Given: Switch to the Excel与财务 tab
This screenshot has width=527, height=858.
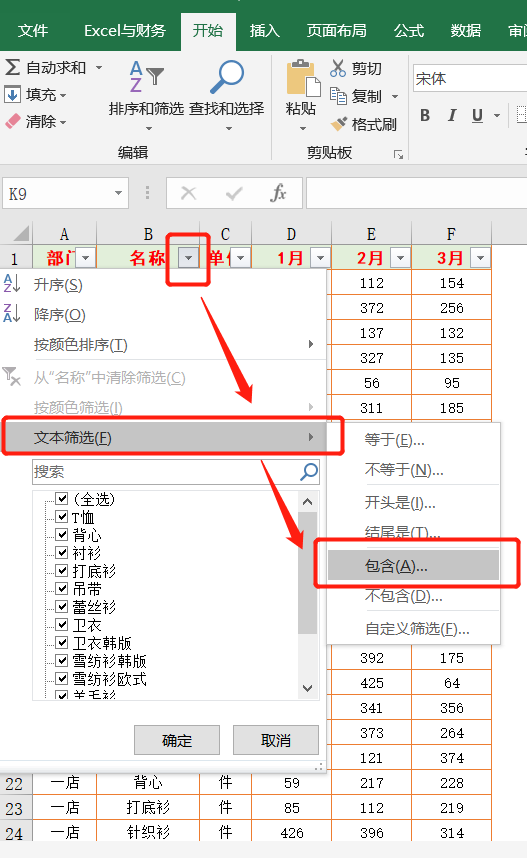Looking at the screenshot, I should point(125,31).
